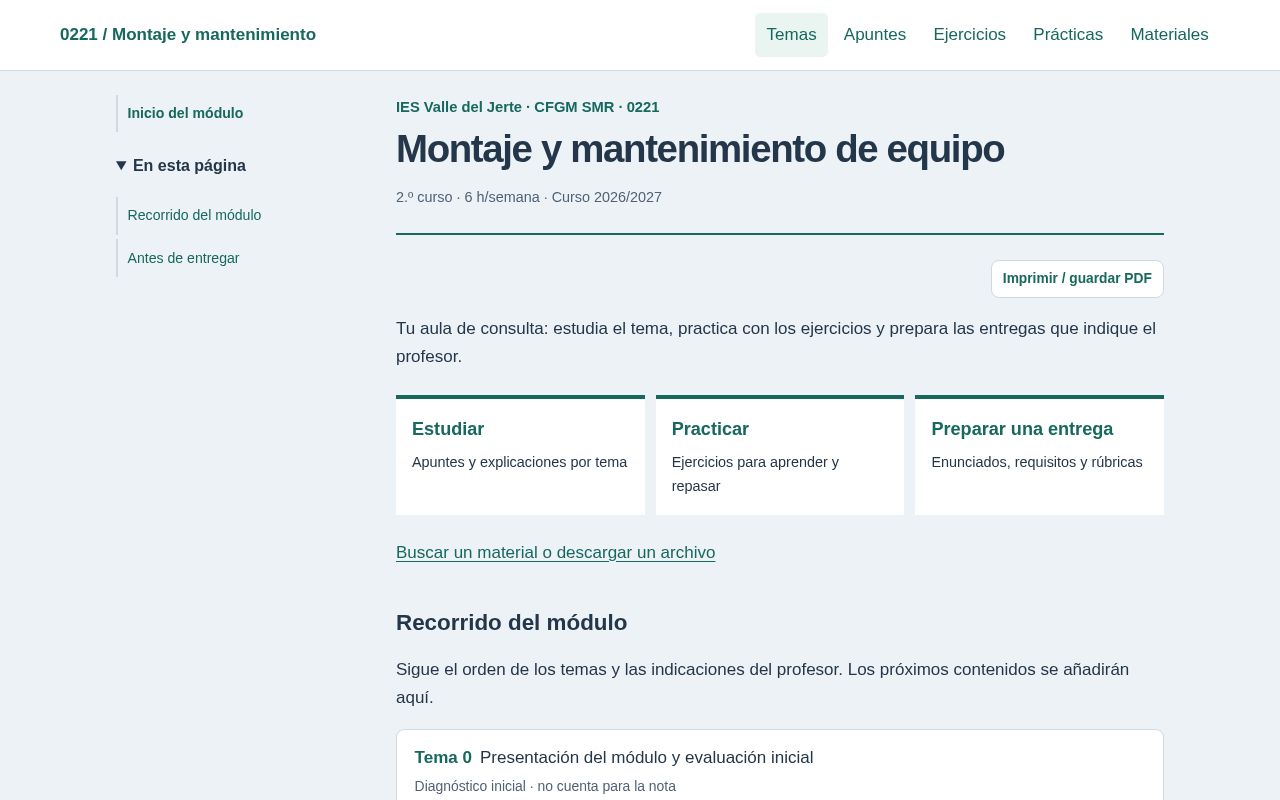Screen dimensions: 1280x800
Task: Open the Practicar card
Action: pos(780,456)
